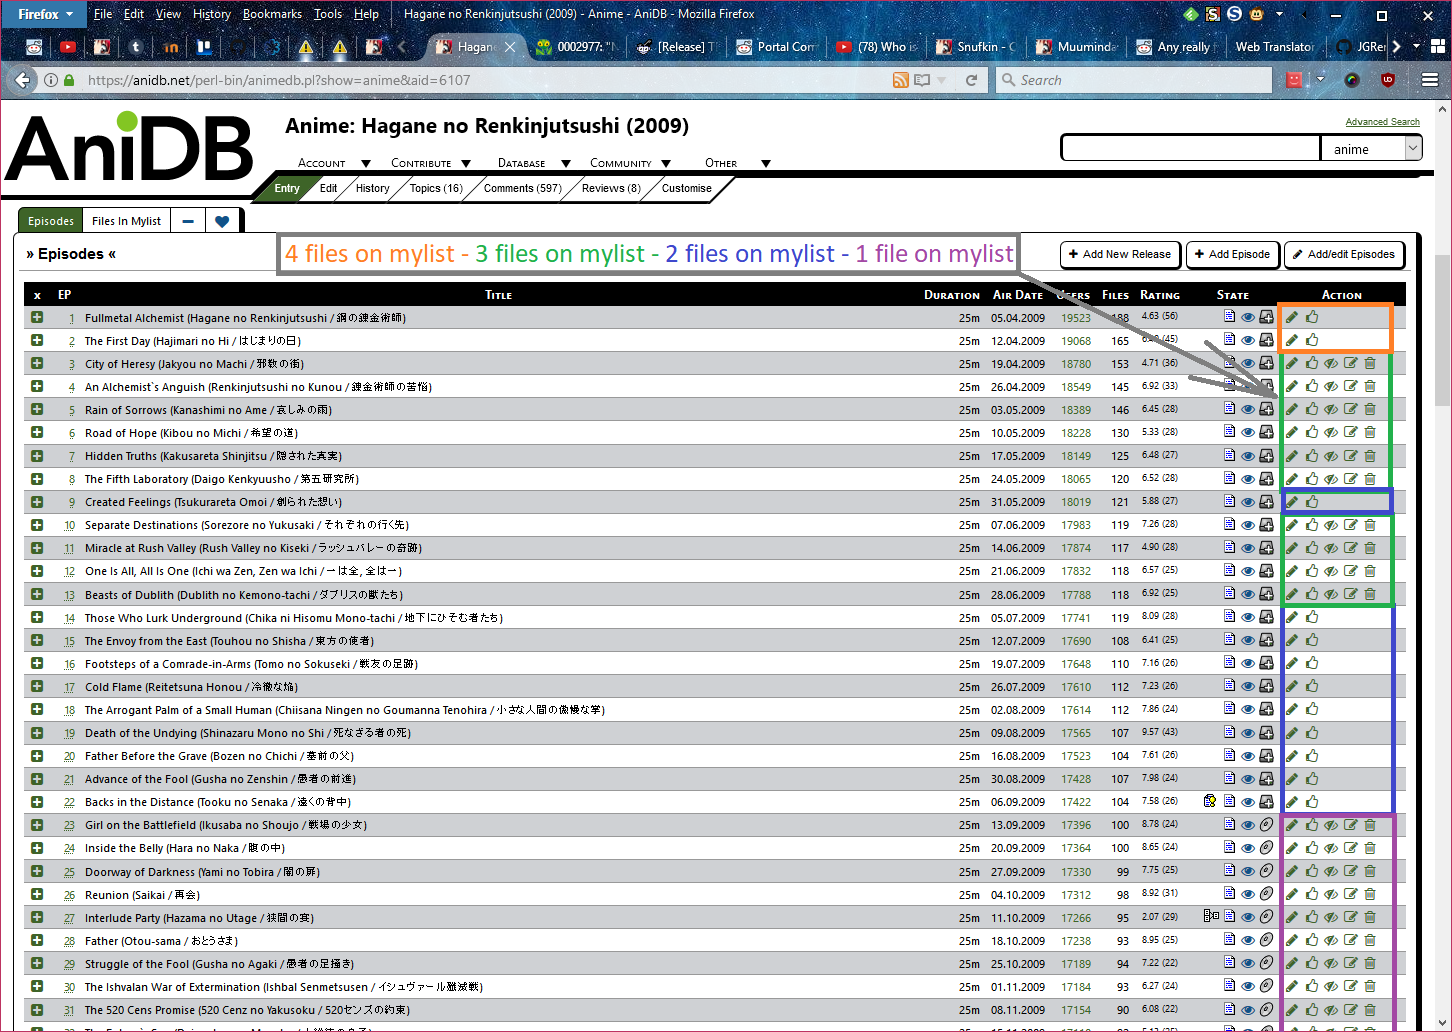Open the document details icon for episode 9
Image resolution: width=1452 pixels, height=1032 pixels.
click(1229, 501)
